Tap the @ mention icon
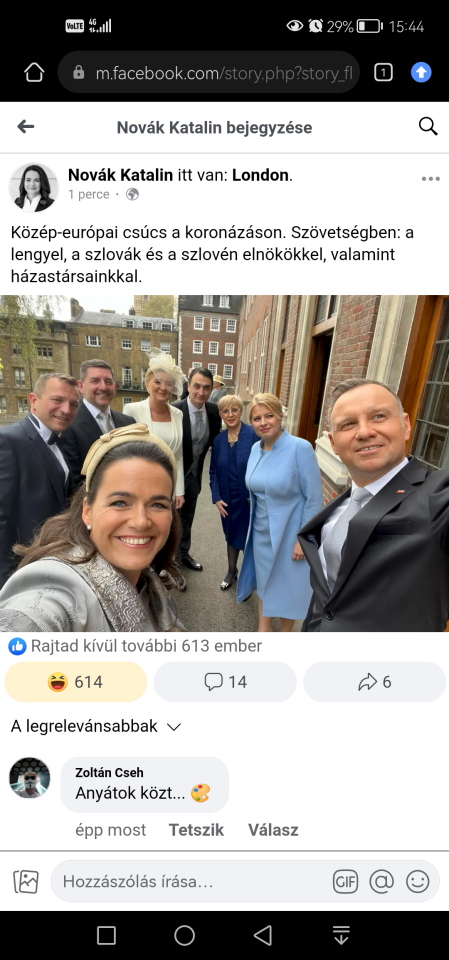 pyautogui.click(x=382, y=882)
